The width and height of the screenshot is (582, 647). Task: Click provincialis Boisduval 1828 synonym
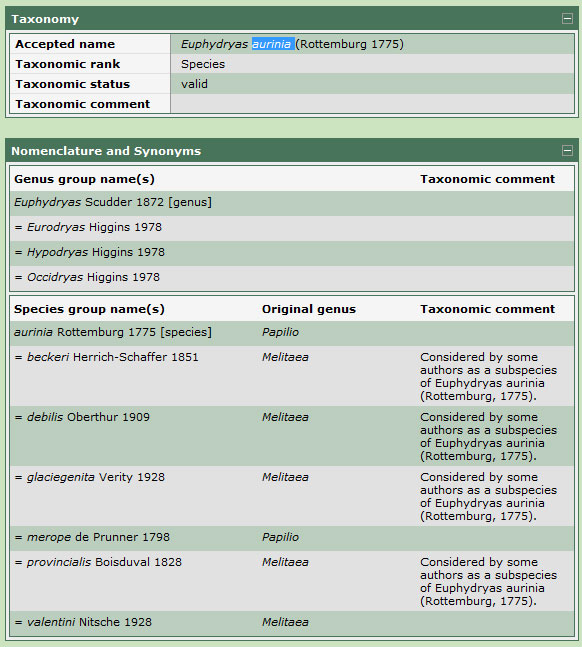click(98, 562)
